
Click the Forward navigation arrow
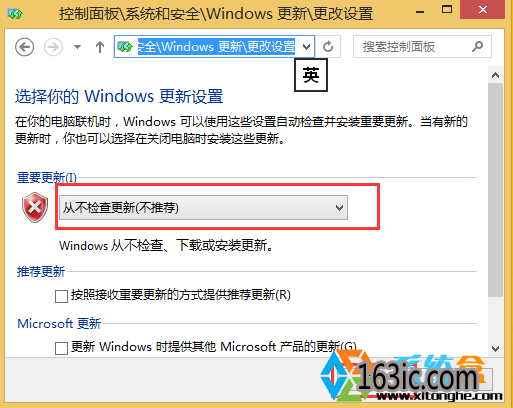[x=53, y=47]
